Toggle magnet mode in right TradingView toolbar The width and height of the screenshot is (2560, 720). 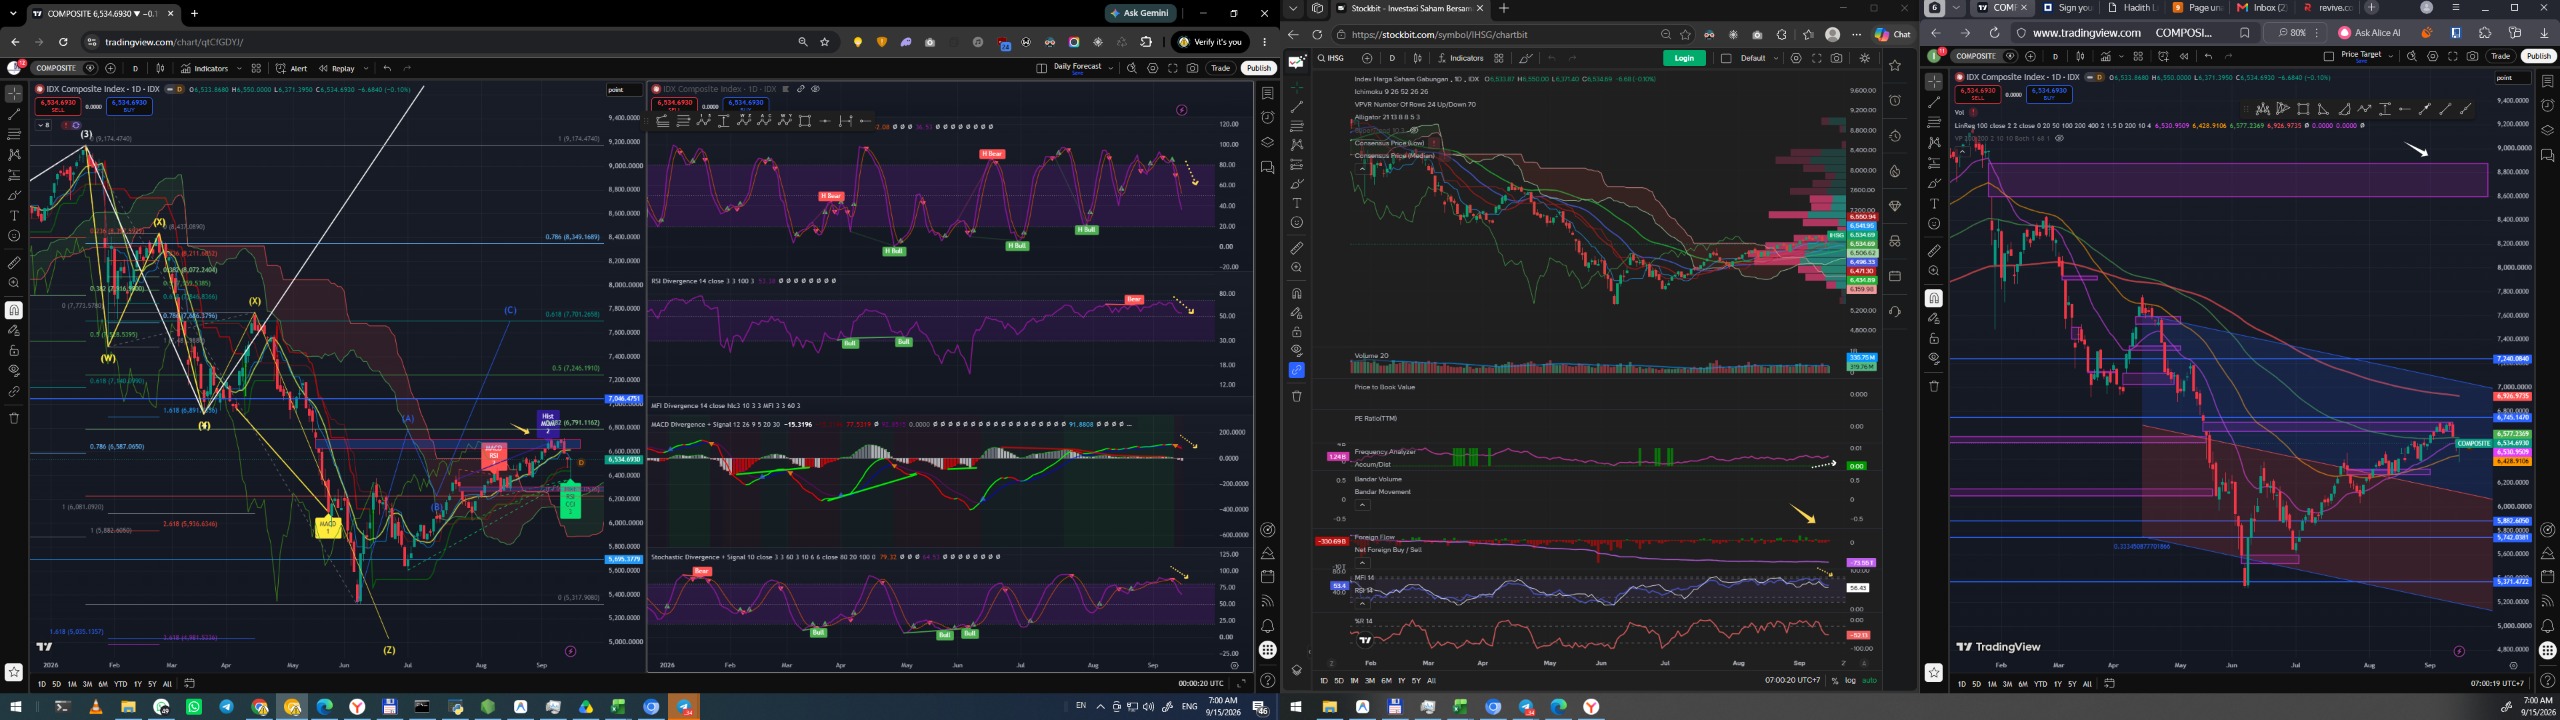pyautogui.click(x=1934, y=298)
